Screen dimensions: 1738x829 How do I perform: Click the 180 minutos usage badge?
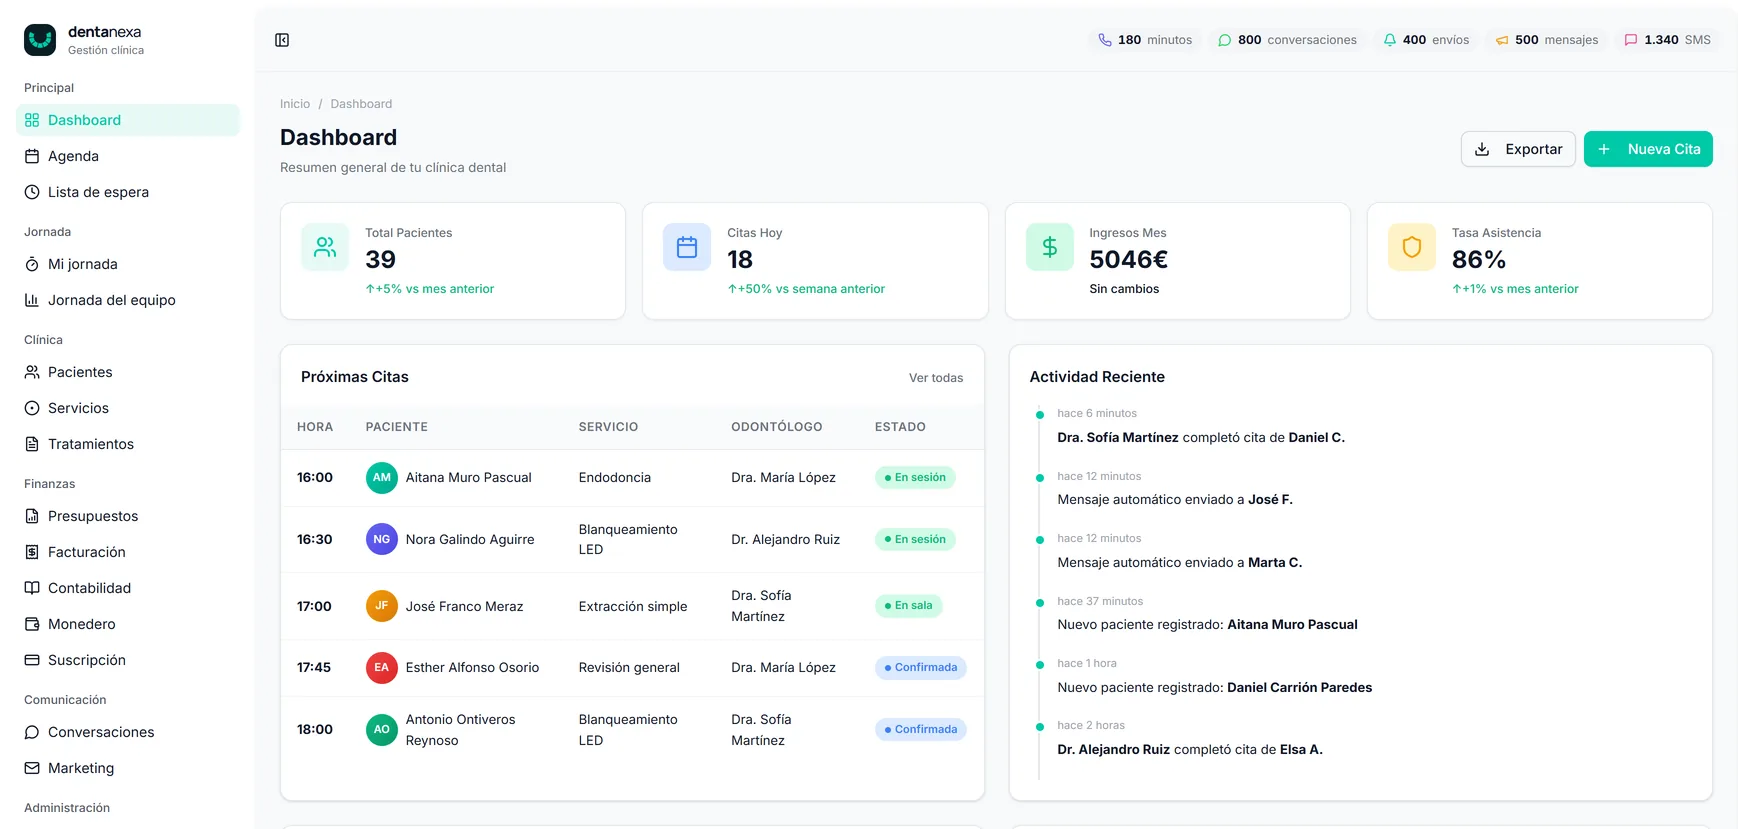pos(1145,40)
